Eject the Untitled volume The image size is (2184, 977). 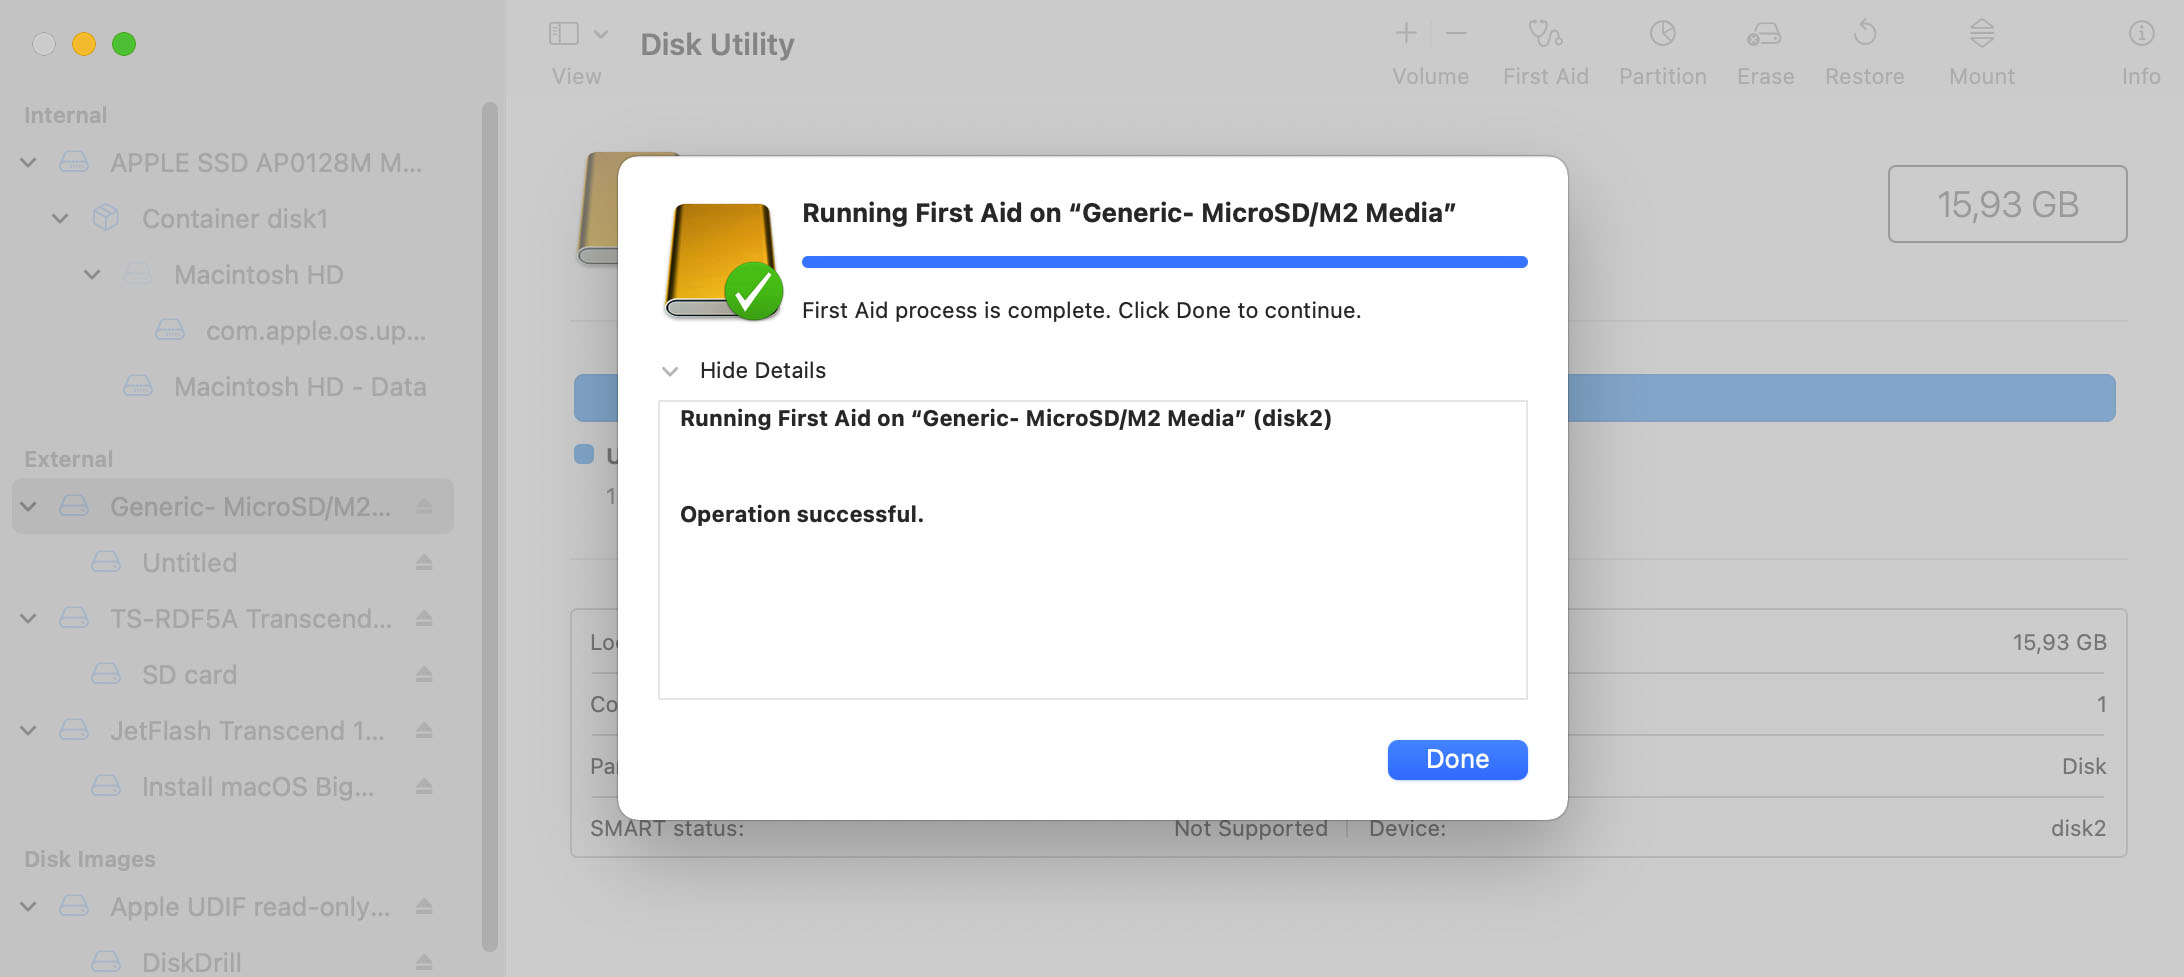click(x=424, y=563)
